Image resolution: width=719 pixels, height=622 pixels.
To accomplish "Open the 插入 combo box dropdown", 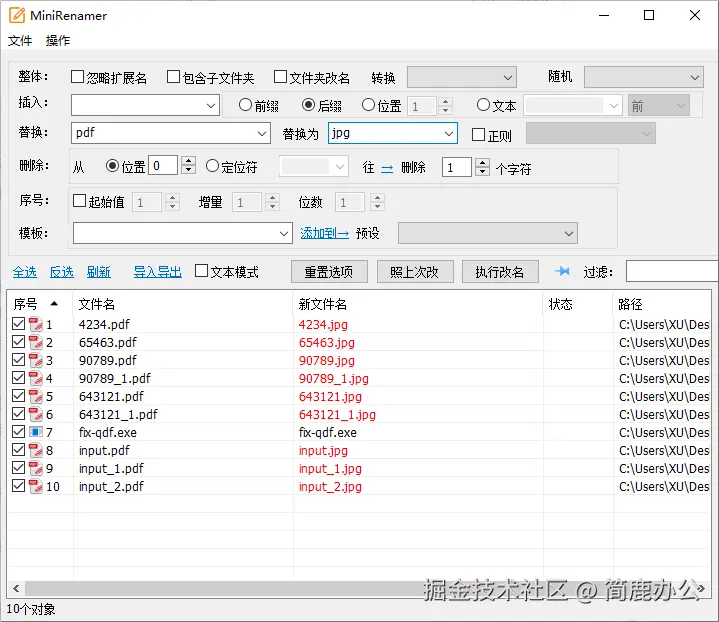I will click(211, 106).
